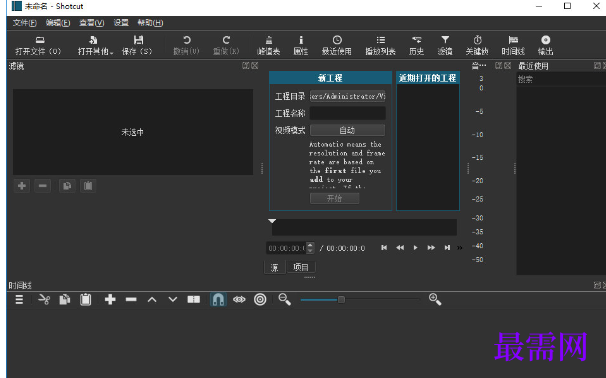Switch to the 项目 project tab
This screenshot has height=378, width=606.
(301, 267)
